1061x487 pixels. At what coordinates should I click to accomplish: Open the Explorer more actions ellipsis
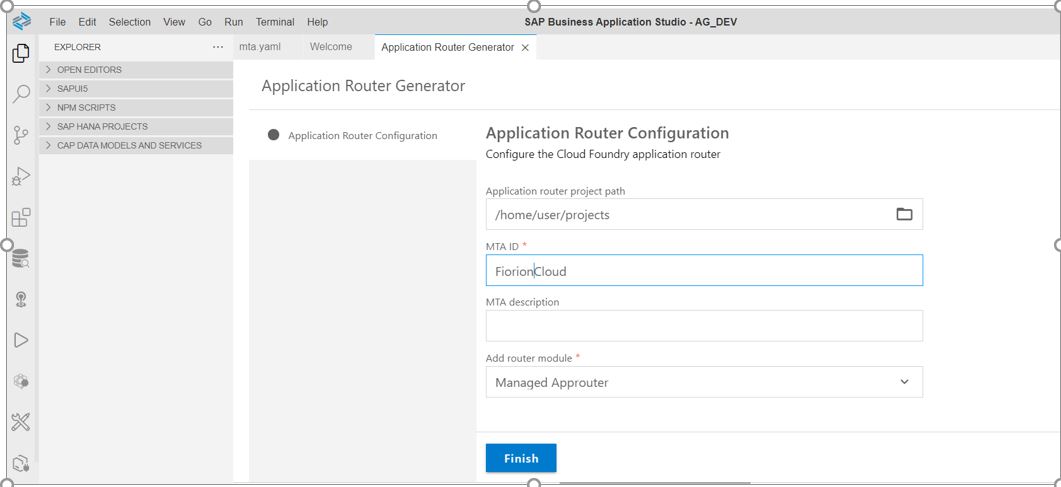pyautogui.click(x=218, y=47)
